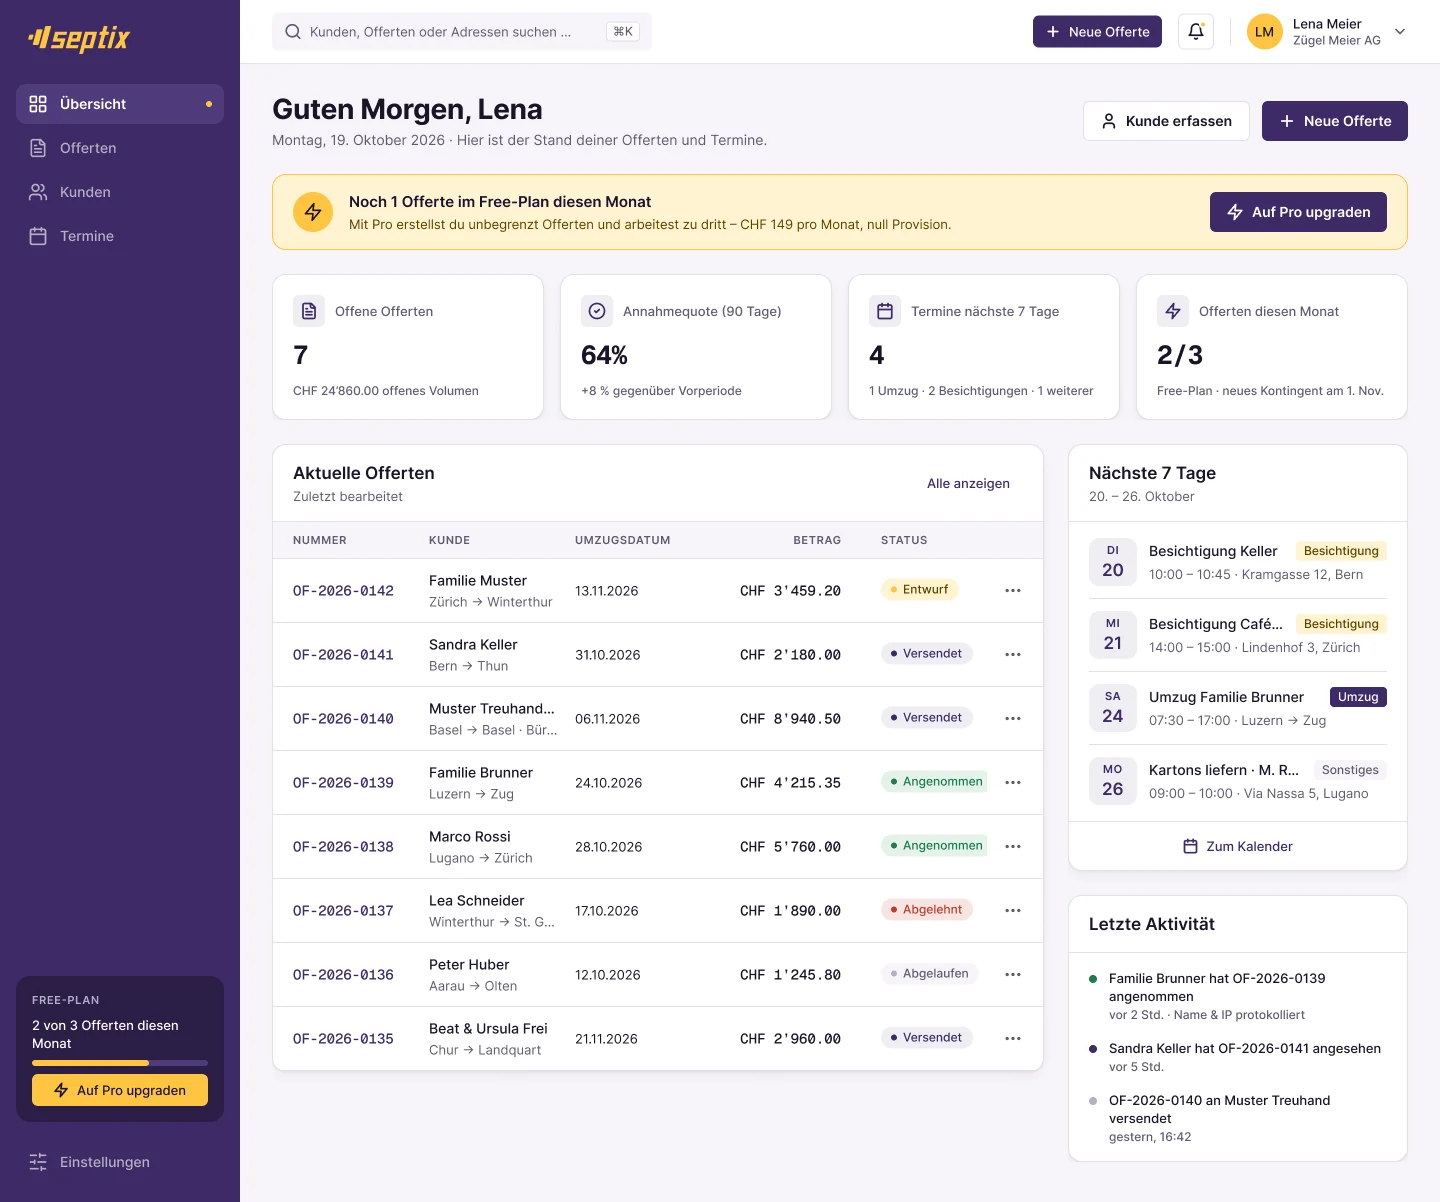Click the Abgelaufen status badge
1440x1202 pixels.
click(x=930, y=973)
